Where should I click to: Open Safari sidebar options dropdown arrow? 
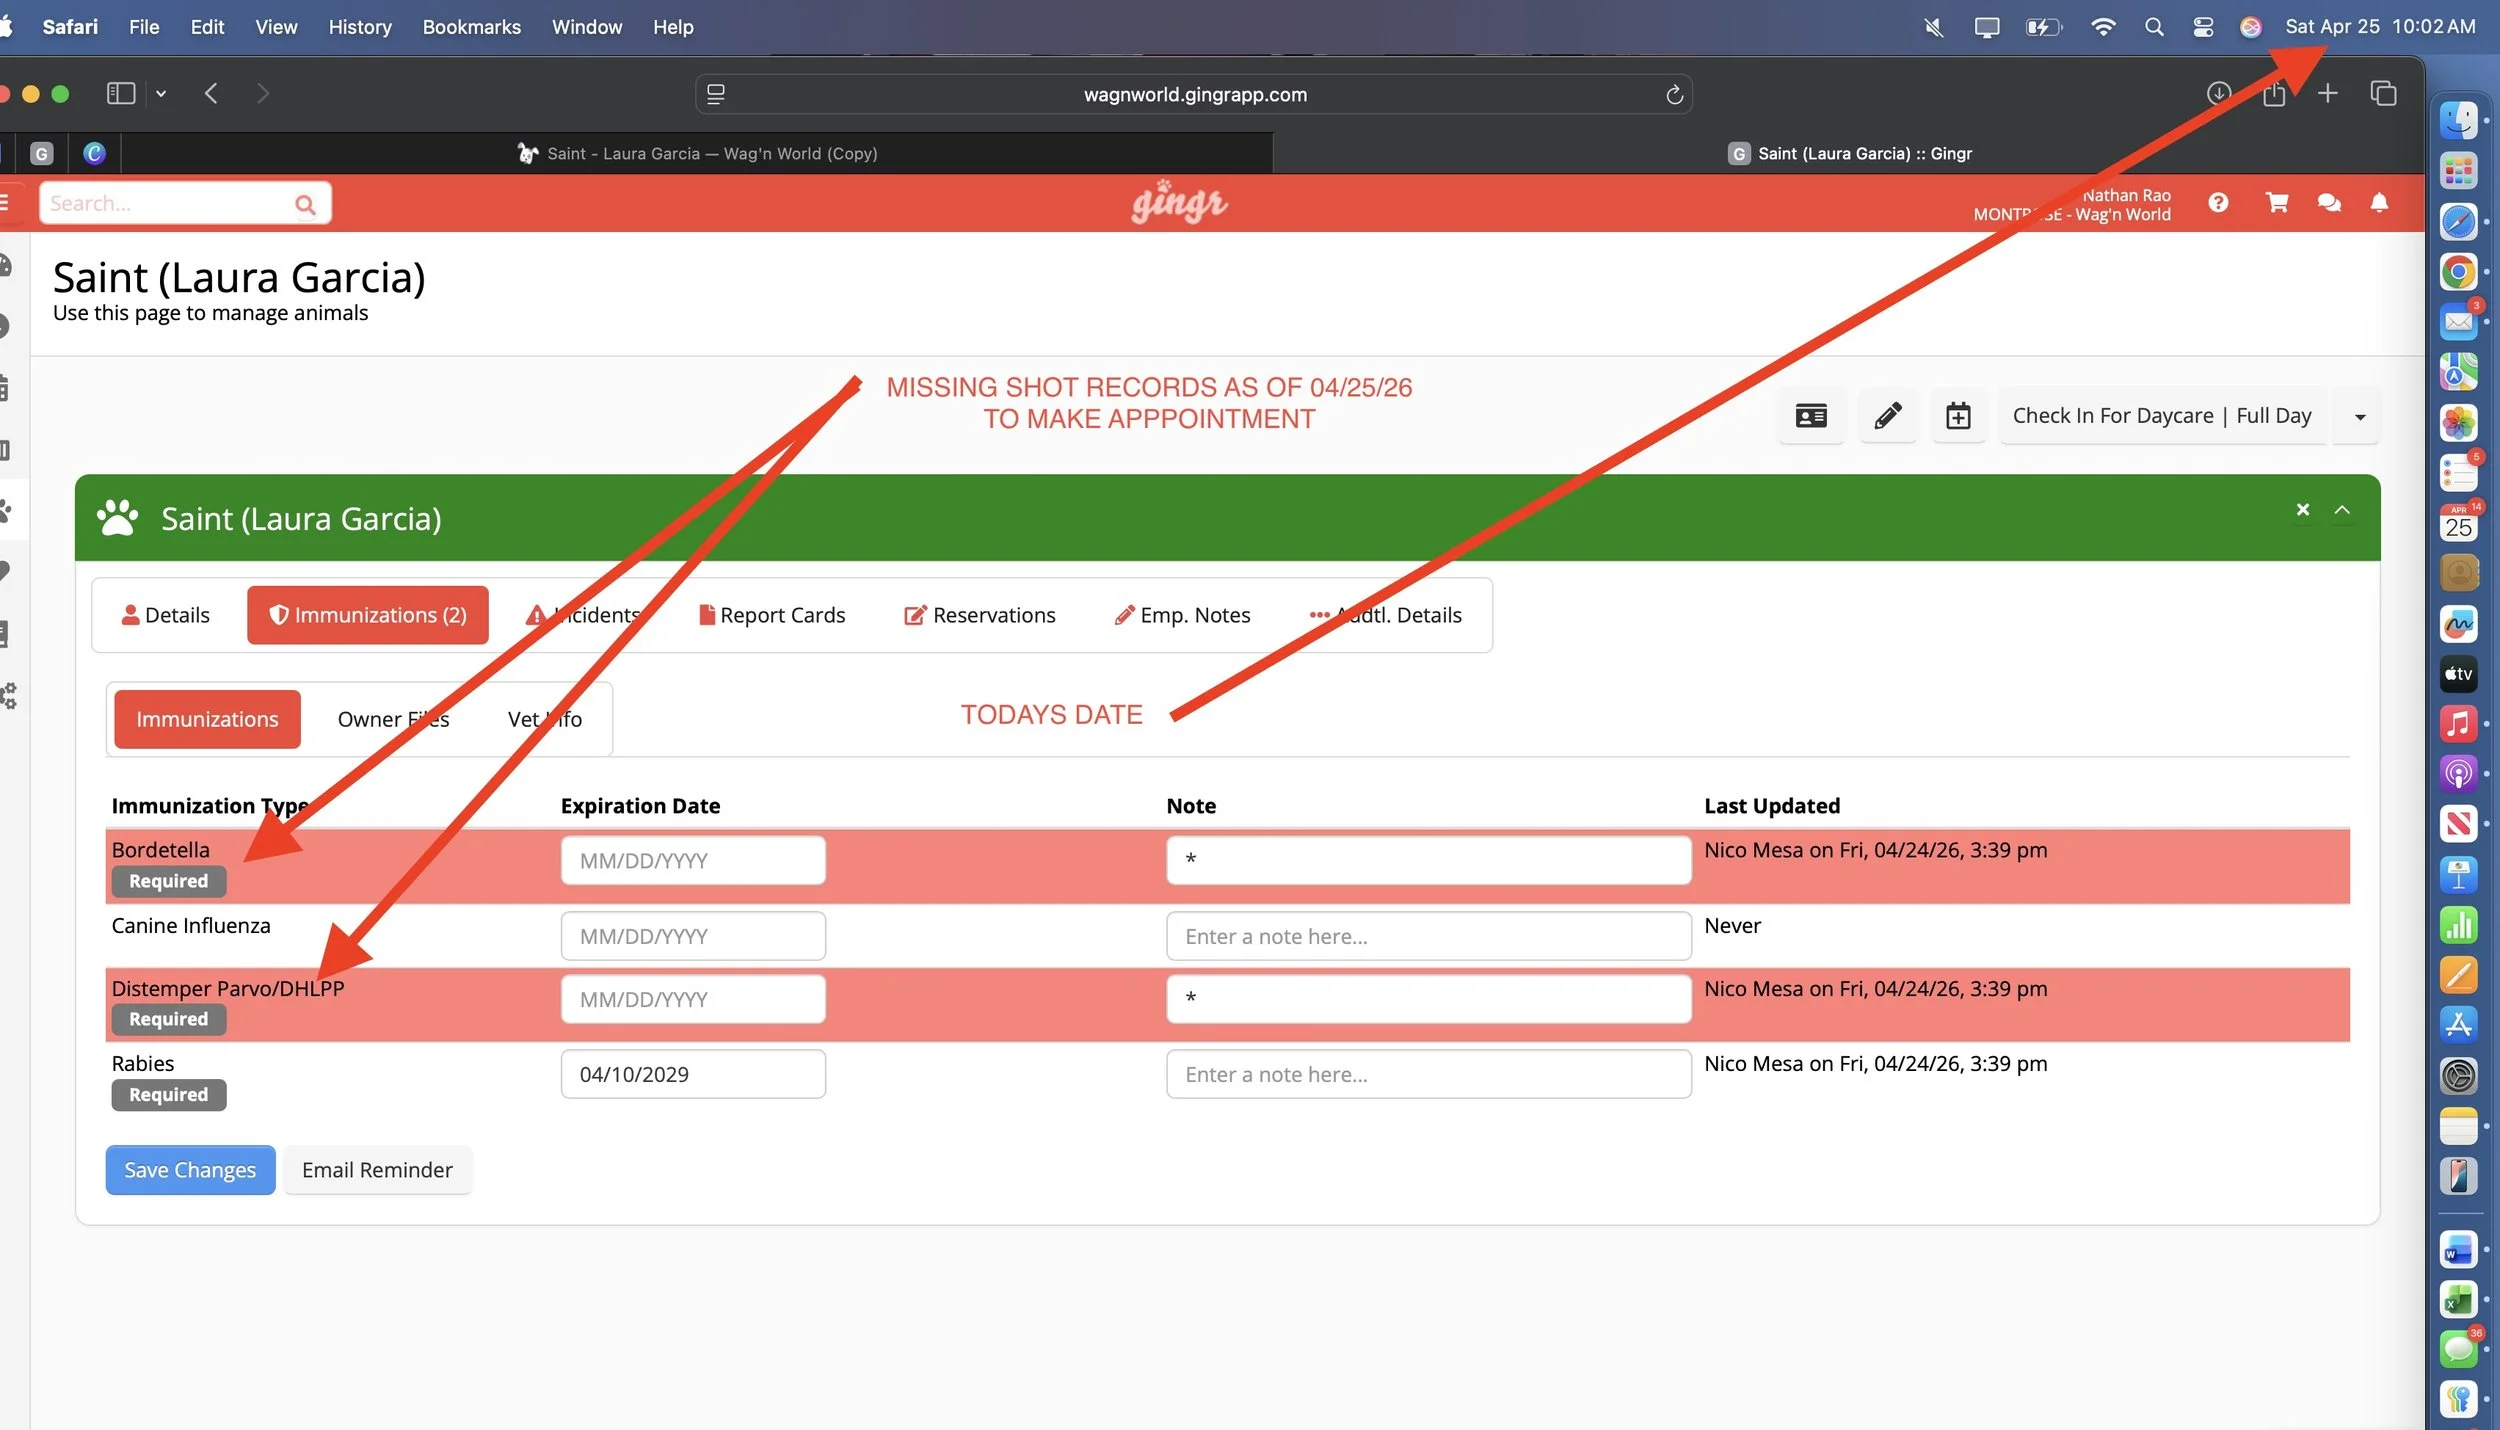[161, 94]
